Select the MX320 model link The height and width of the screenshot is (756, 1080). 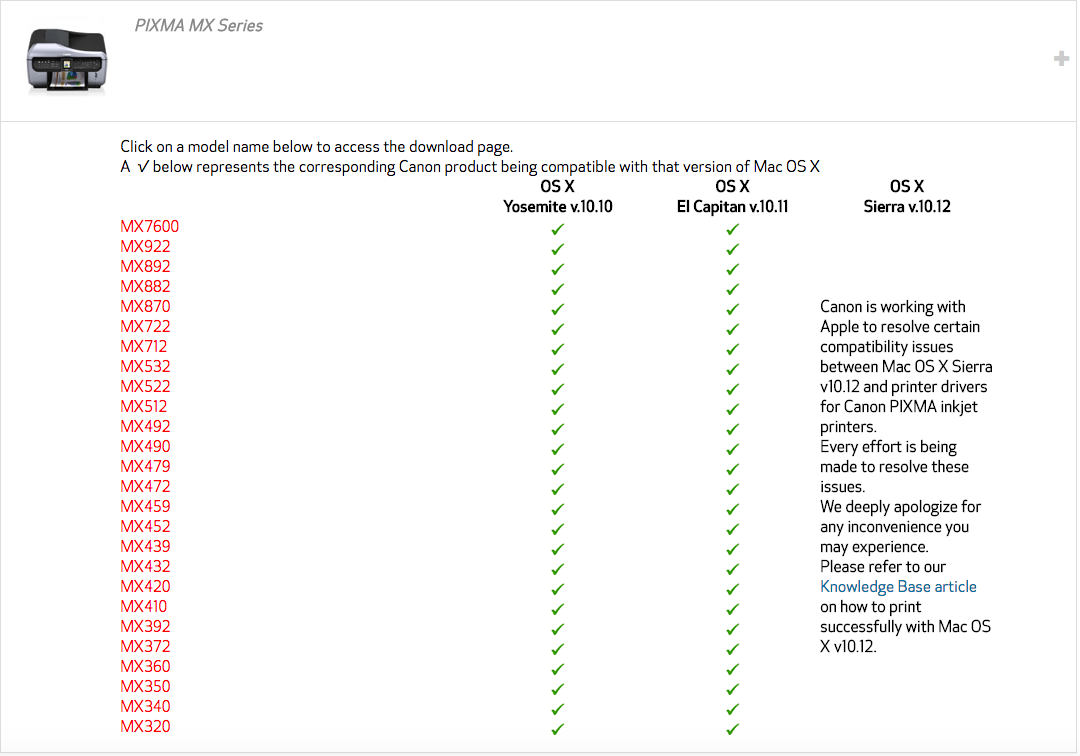click(144, 726)
